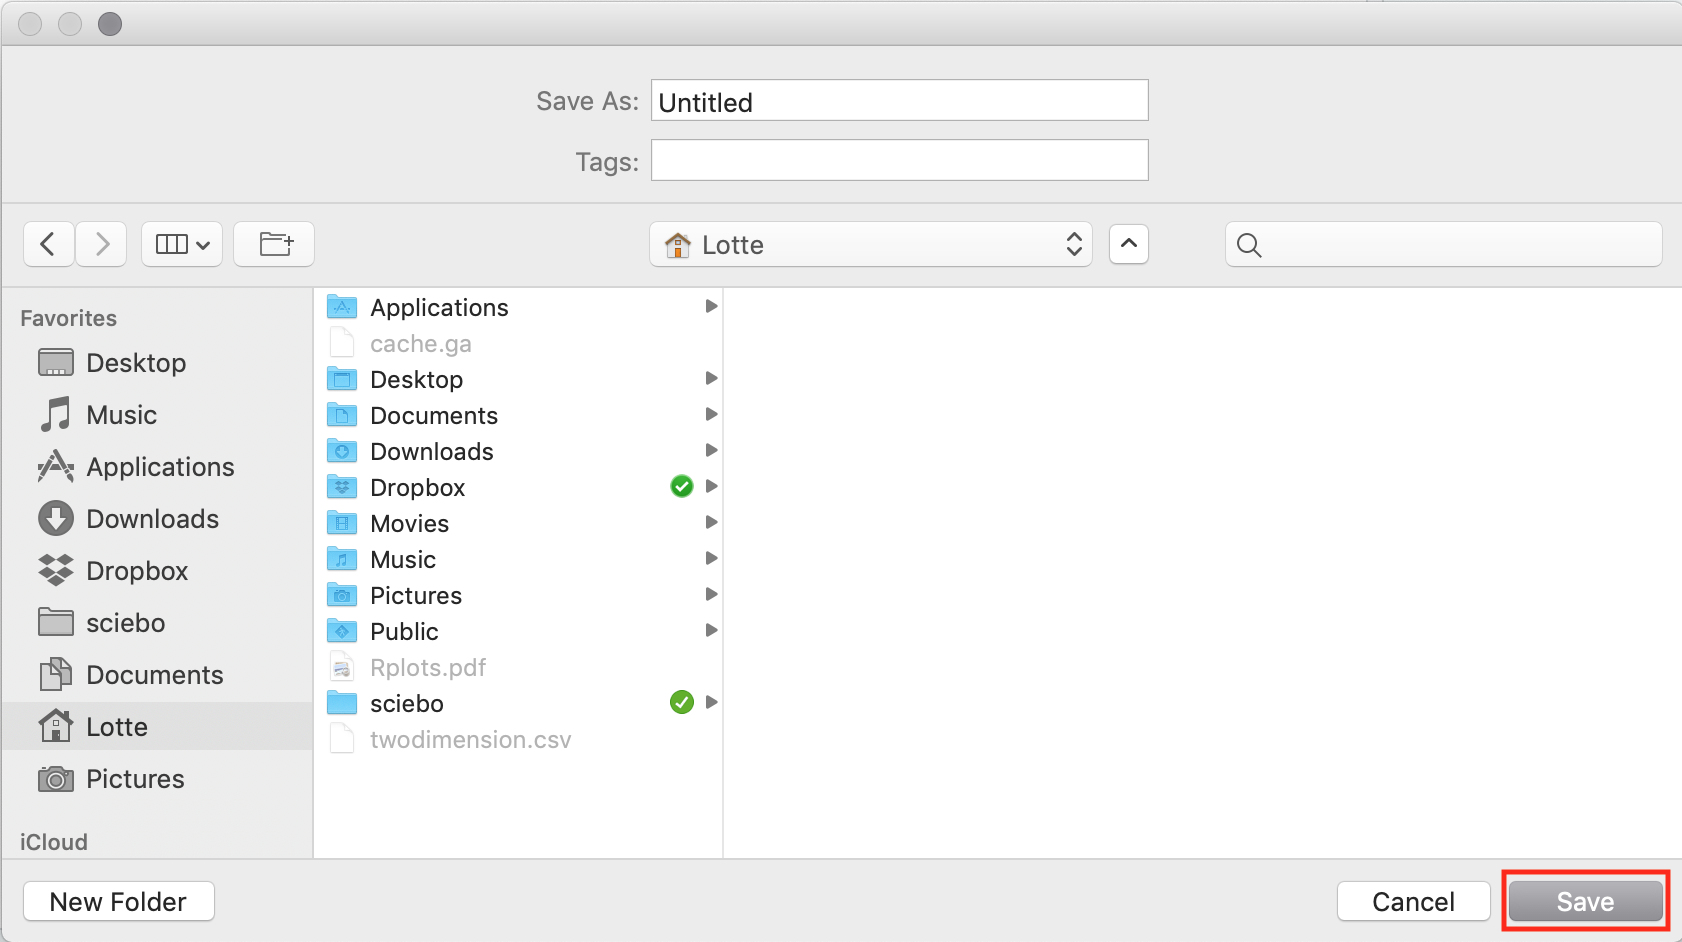Open Dropbox in the Favorites sidebar

(136, 571)
